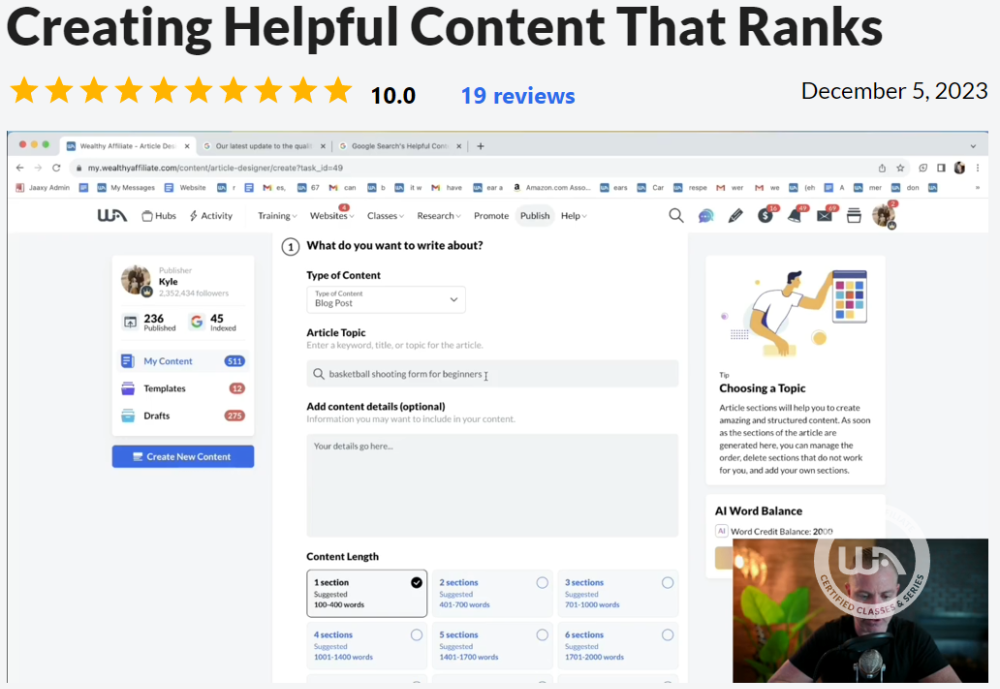Open Hubs in the navbar
This screenshot has height=689, width=1000.
159,216
